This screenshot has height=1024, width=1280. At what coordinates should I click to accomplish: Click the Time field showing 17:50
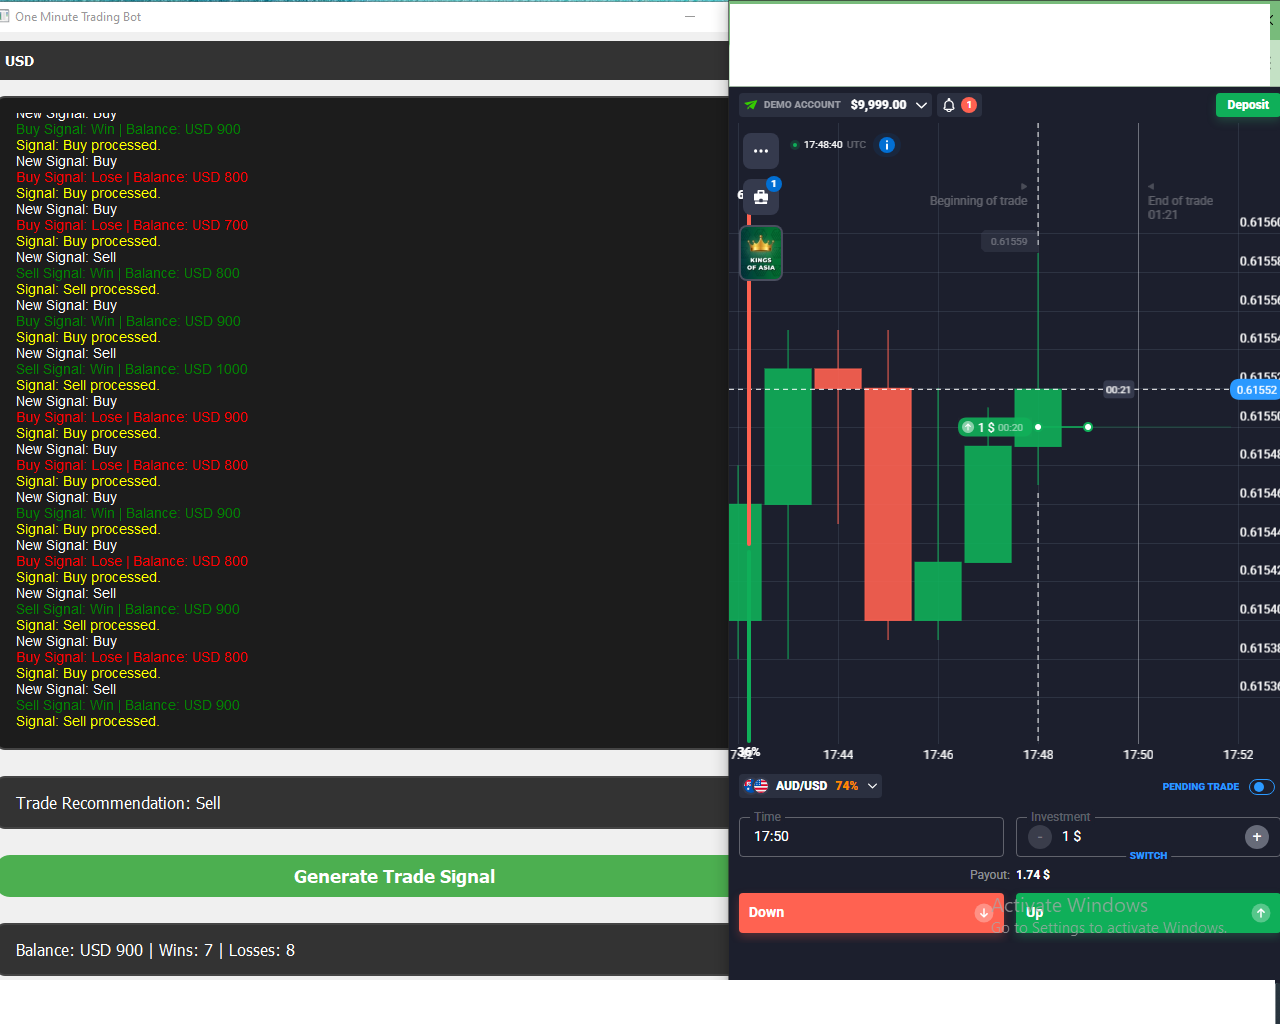point(870,836)
